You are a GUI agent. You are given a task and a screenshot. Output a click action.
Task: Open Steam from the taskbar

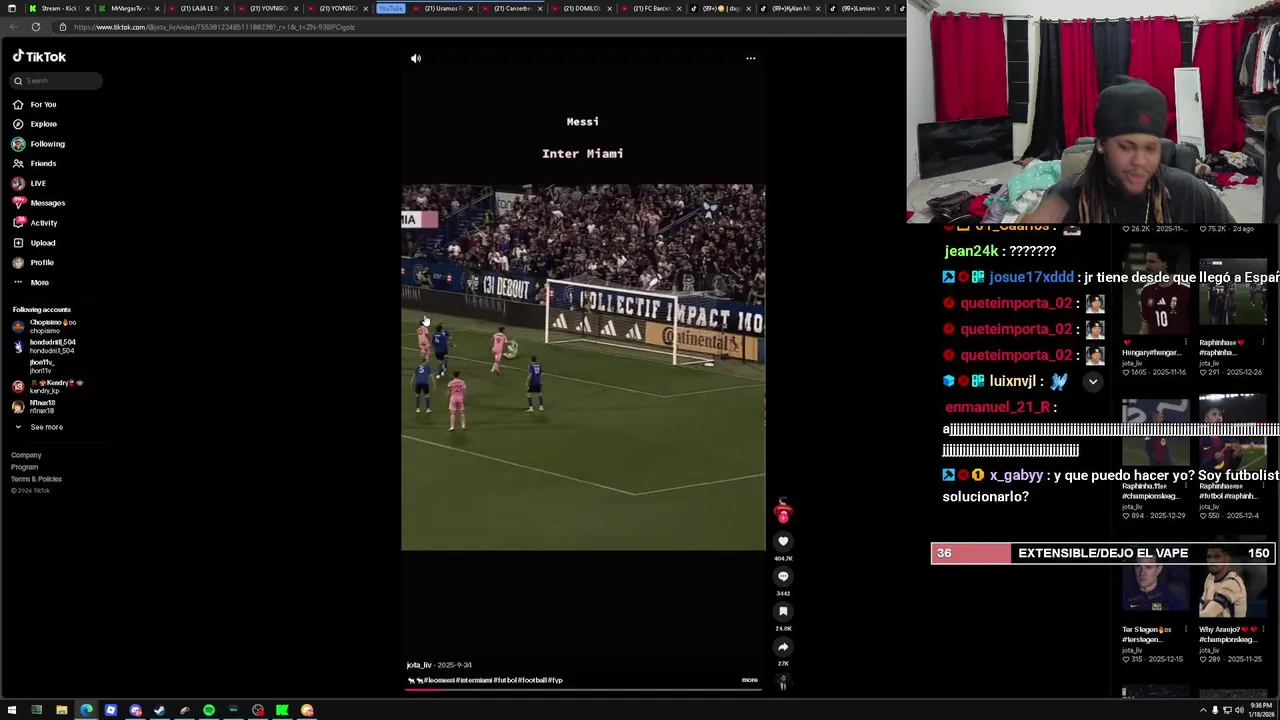pos(159,710)
